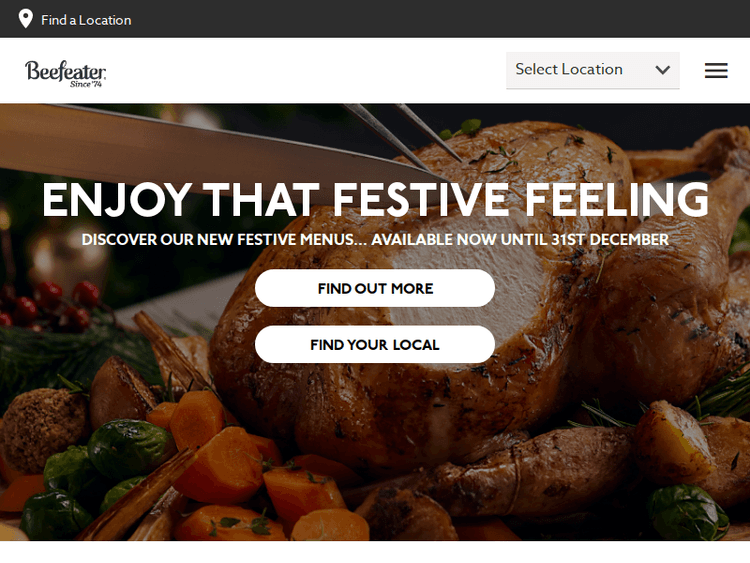
Task: Click the Find Your Local button
Action: [x=375, y=344]
